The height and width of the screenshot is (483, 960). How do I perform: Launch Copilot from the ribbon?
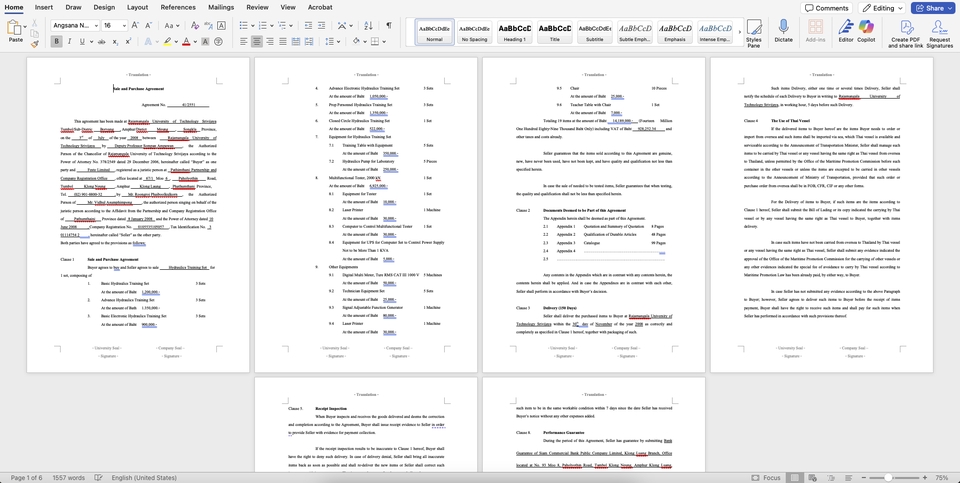click(x=866, y=31)
